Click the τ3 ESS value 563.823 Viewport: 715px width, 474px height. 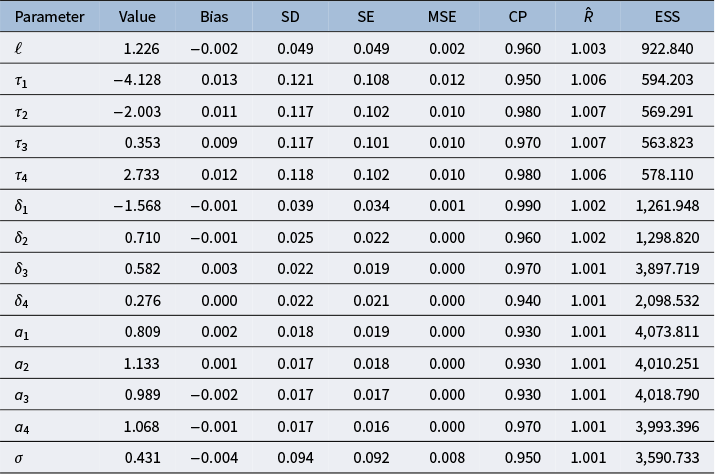[667, 143]
